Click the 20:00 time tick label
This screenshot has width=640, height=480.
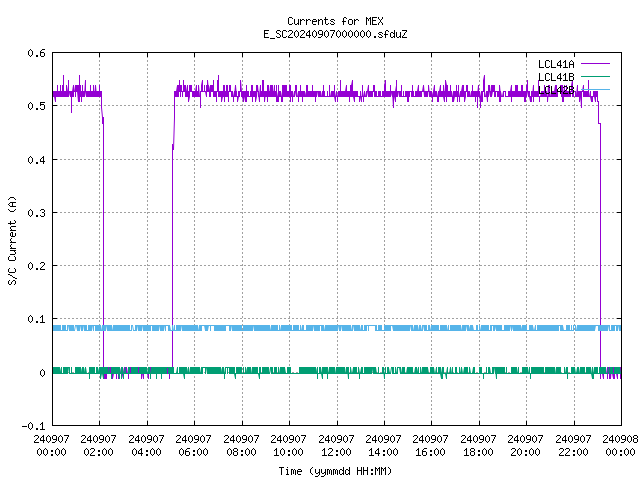coord(525,452)
